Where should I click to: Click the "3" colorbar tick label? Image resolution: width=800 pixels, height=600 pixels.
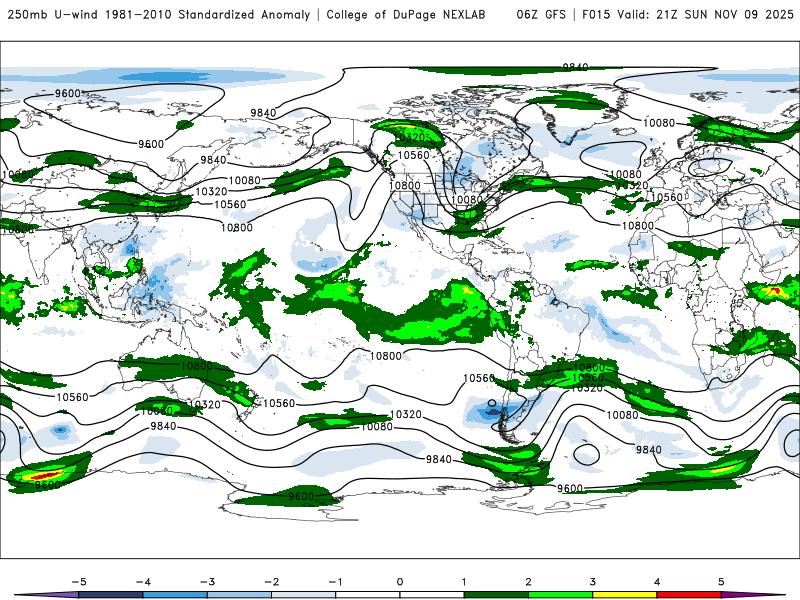click(x=593, y=582)
